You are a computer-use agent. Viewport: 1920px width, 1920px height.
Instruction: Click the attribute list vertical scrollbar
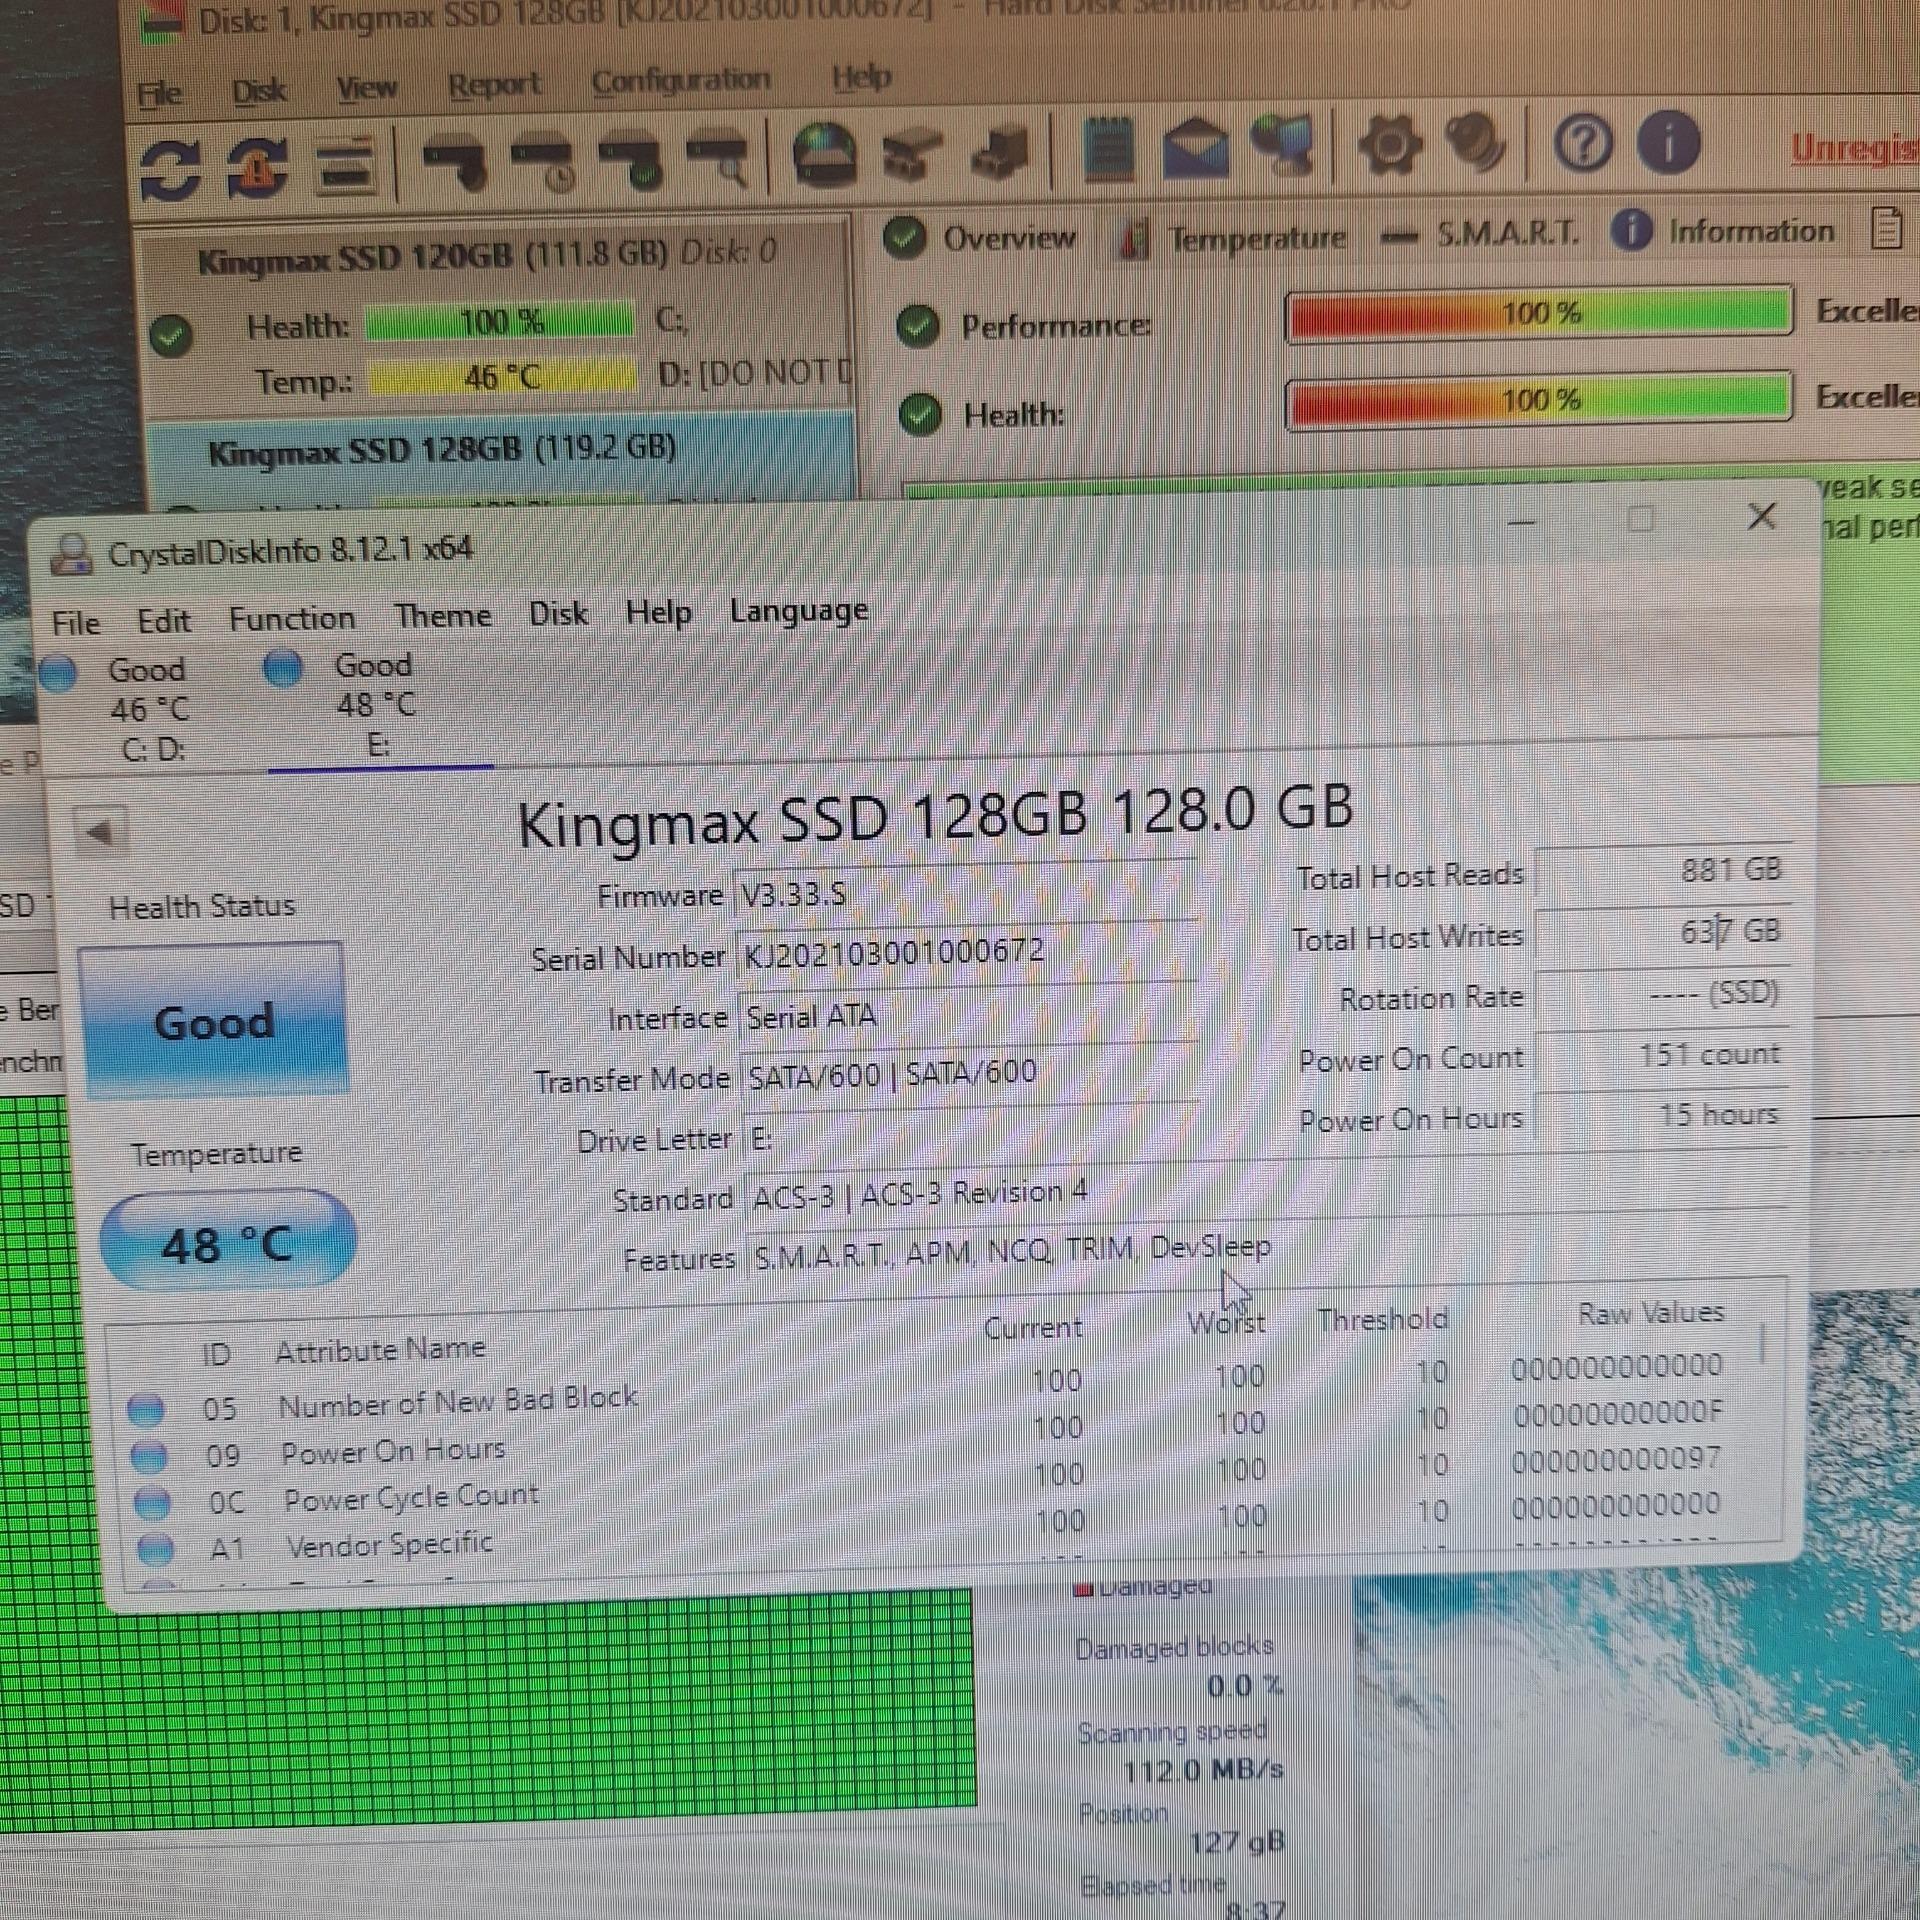click(x=1764, y=1343)
